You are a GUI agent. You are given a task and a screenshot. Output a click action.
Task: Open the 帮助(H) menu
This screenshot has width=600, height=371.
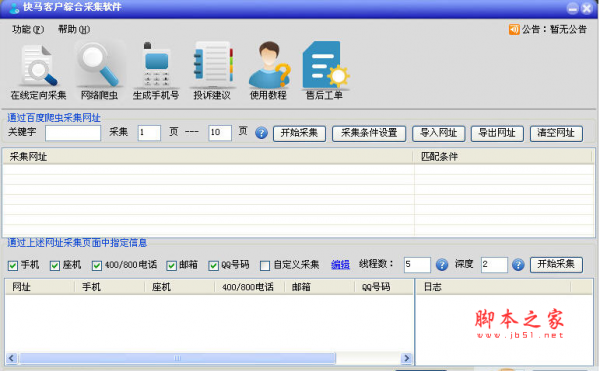pyautogui.click(x=74, y=29)
